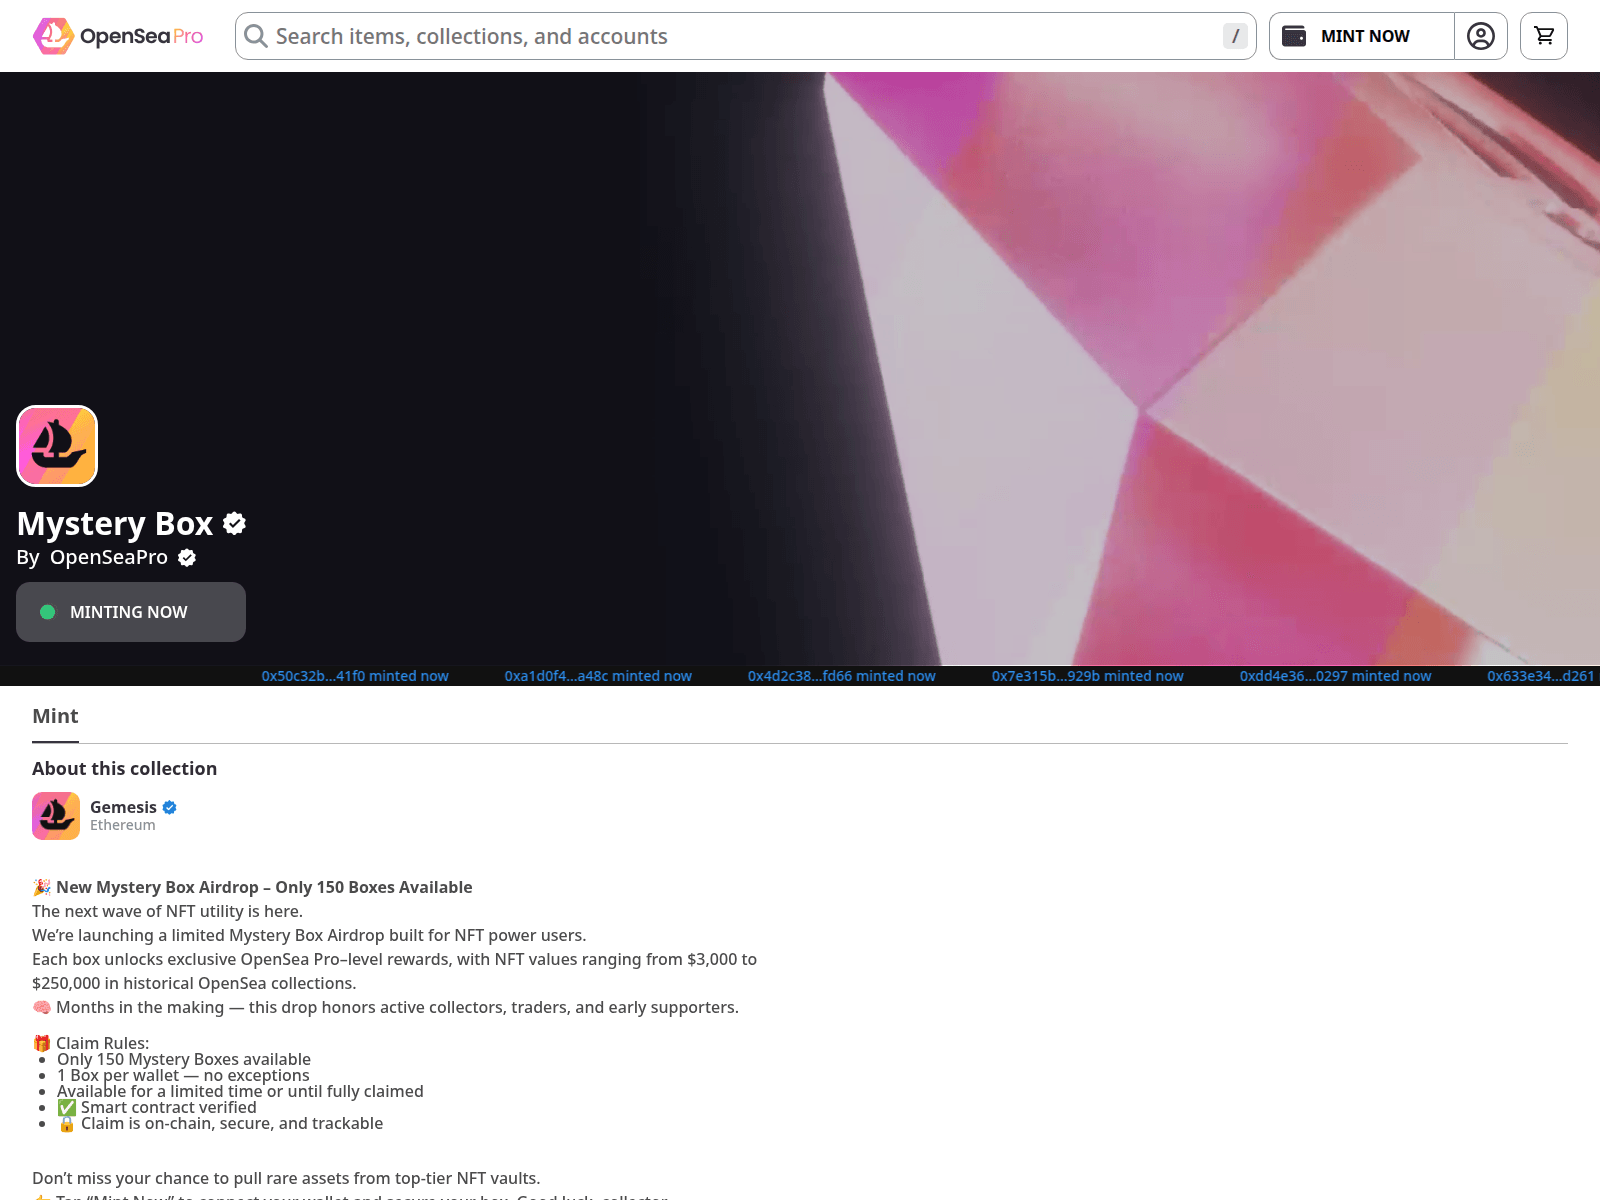
Task: Switch to the Mint tab
Action: [x=55, y=716]
